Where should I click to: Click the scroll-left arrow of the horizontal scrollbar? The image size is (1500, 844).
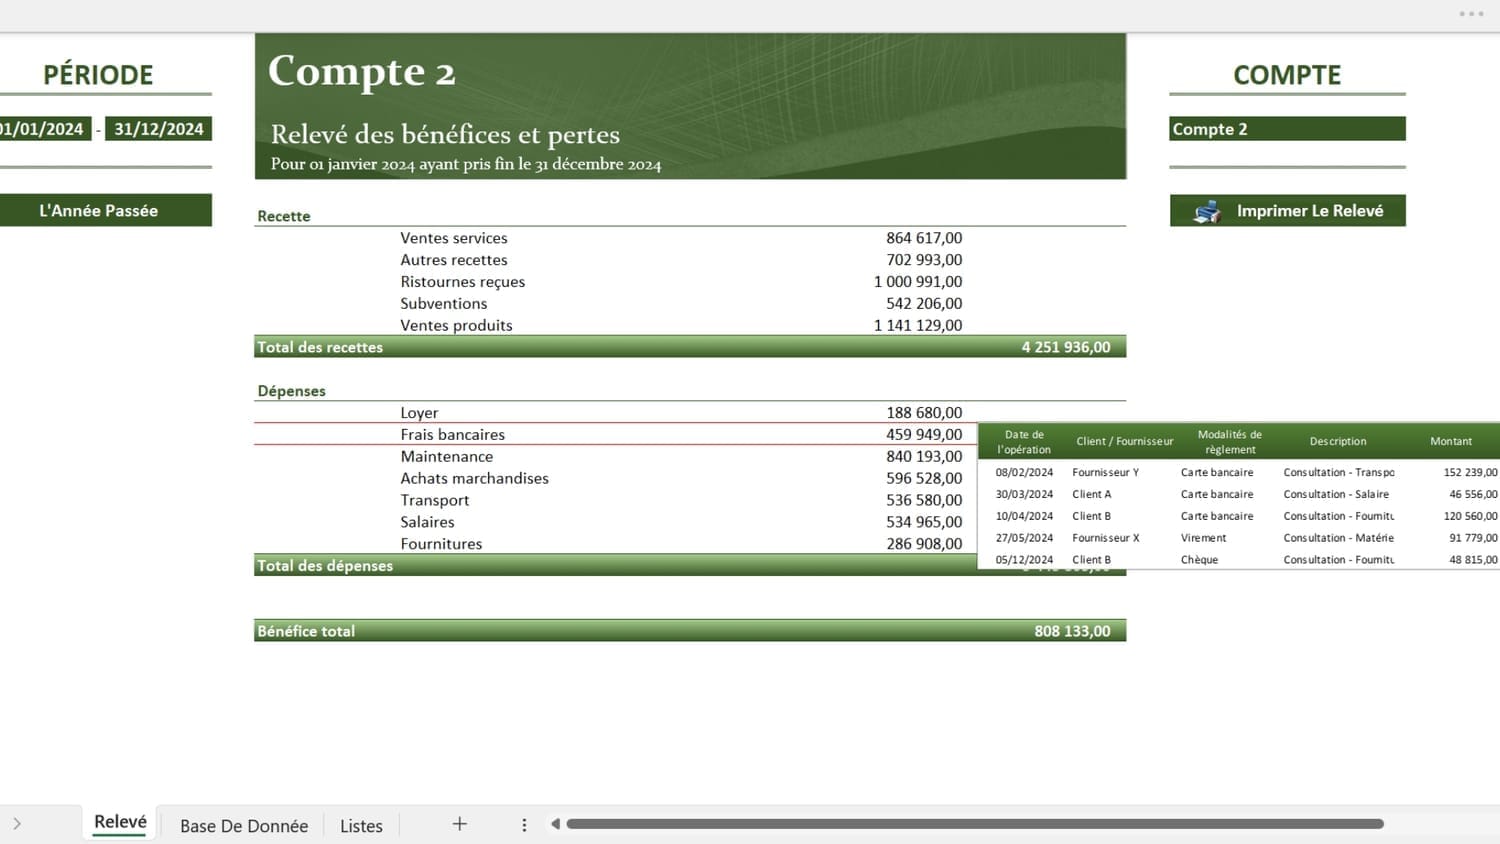pyautogui.click(x=555, y=824)
